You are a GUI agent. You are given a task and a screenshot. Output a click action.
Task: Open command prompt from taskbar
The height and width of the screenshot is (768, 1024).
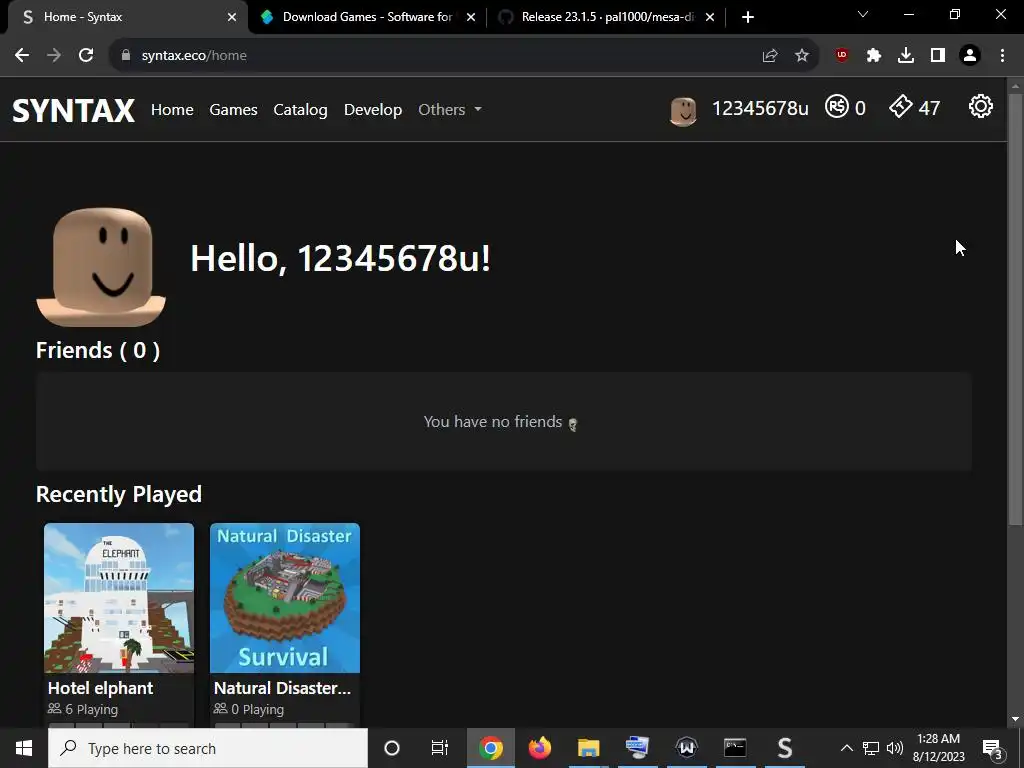point(735,748)
